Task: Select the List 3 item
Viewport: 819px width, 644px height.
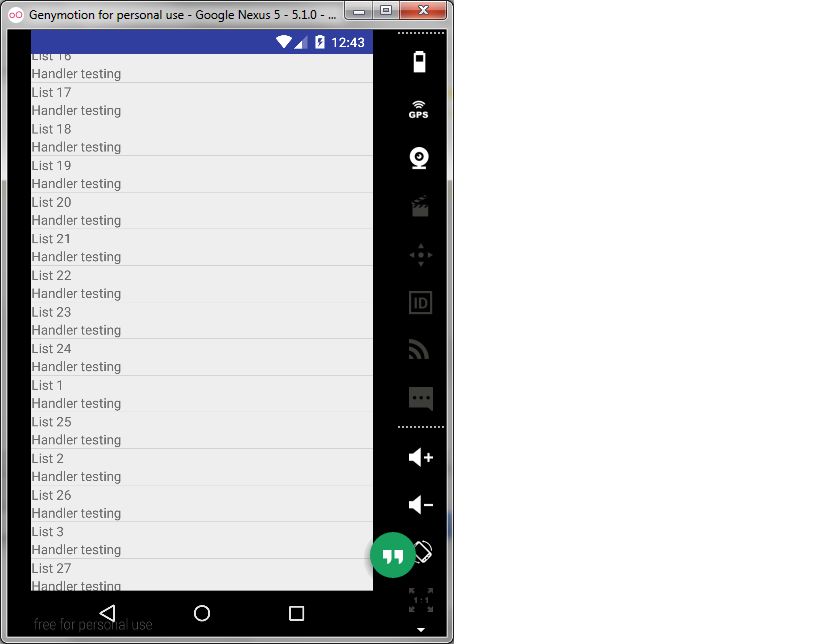Action: (x=202, y=541)
